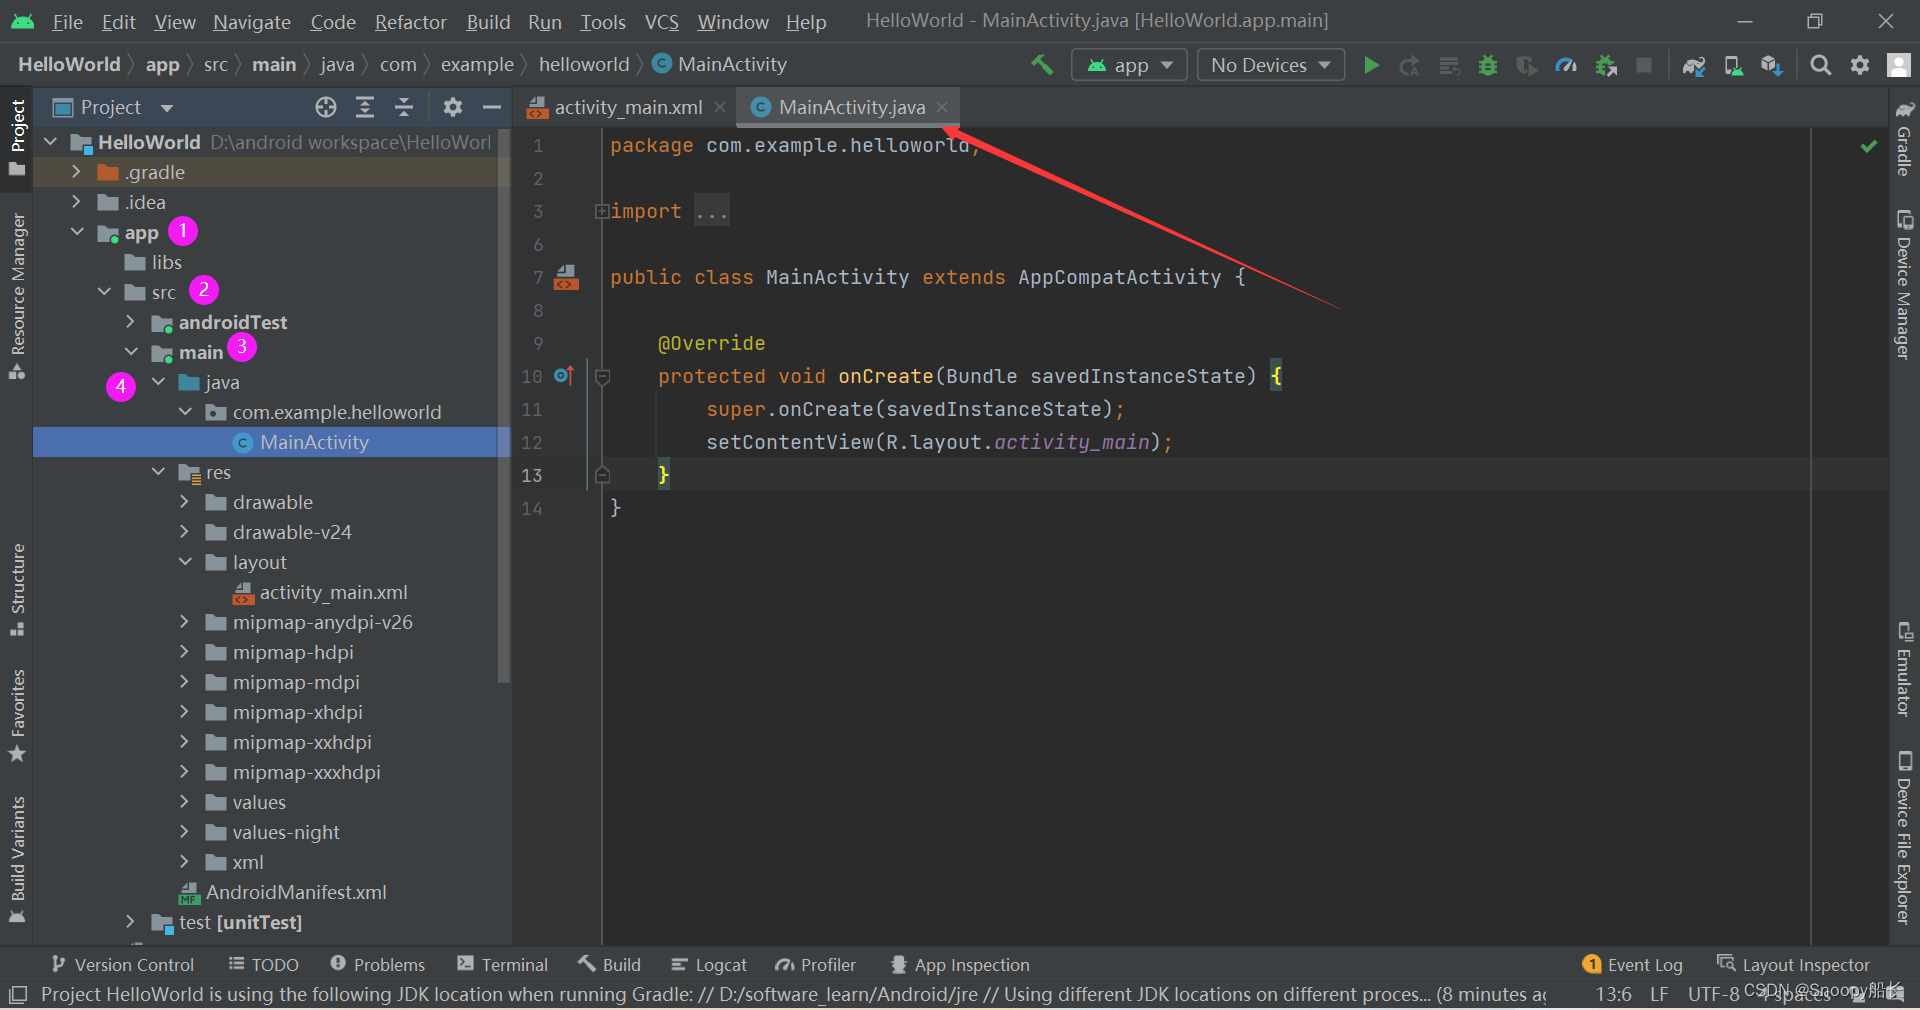Toggle the Structure tool window side tab
Viewport: 1920px width, 1010px height.
click(17, 589)
